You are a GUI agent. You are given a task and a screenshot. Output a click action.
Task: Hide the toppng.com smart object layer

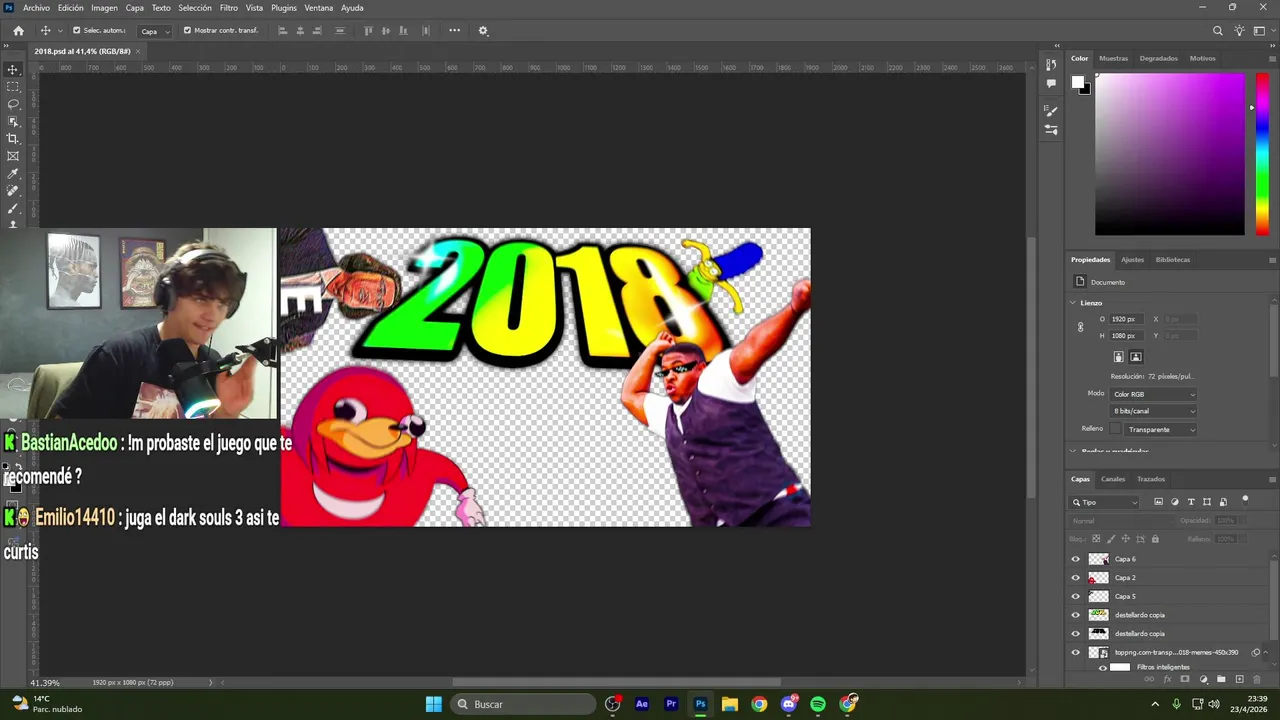coord(1076,652)
